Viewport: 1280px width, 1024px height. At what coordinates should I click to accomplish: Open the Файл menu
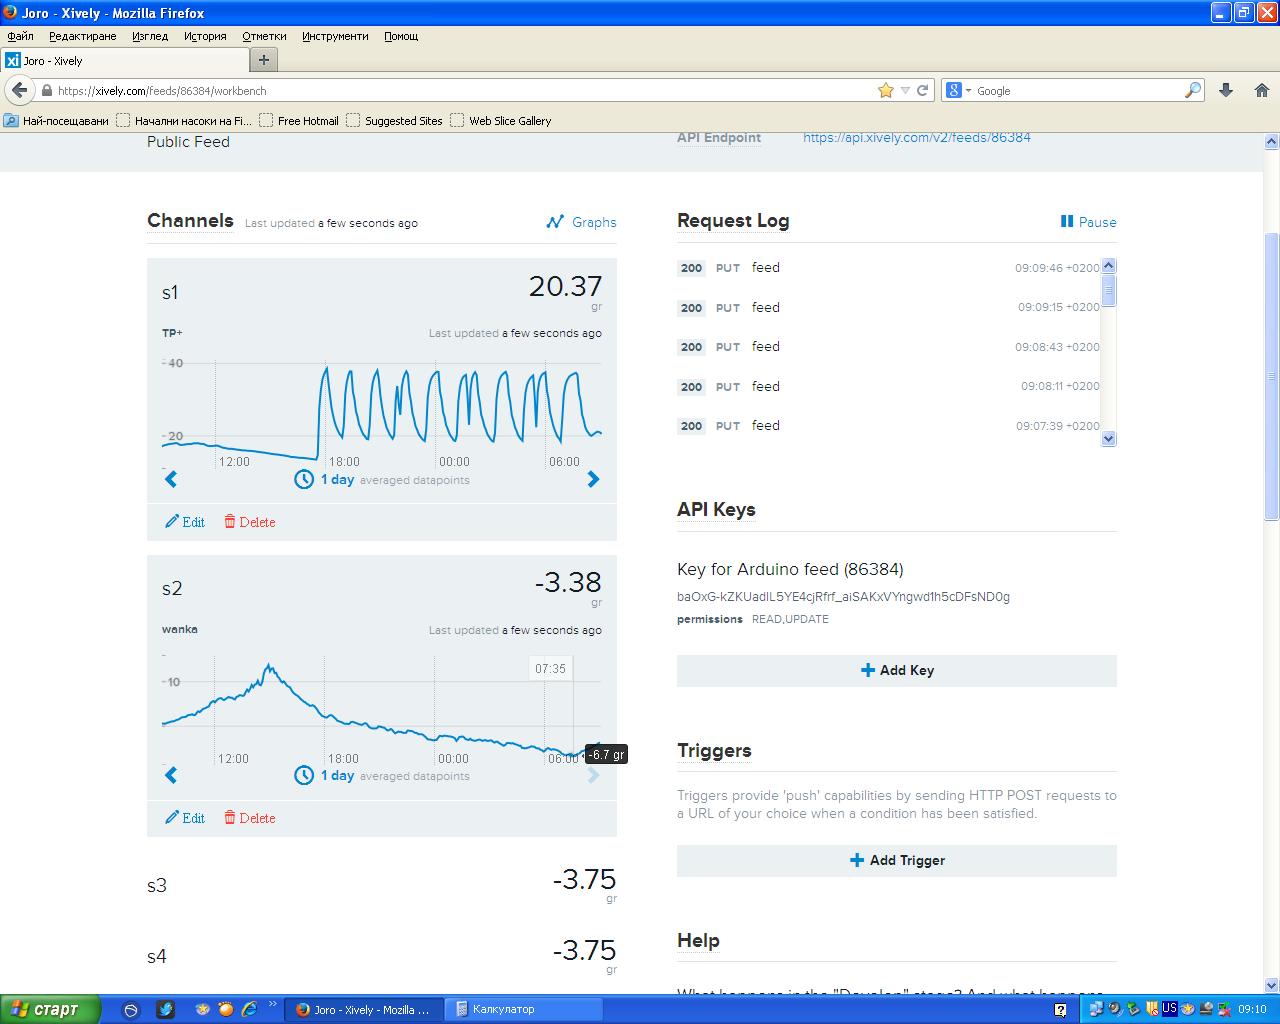(20, 36)
